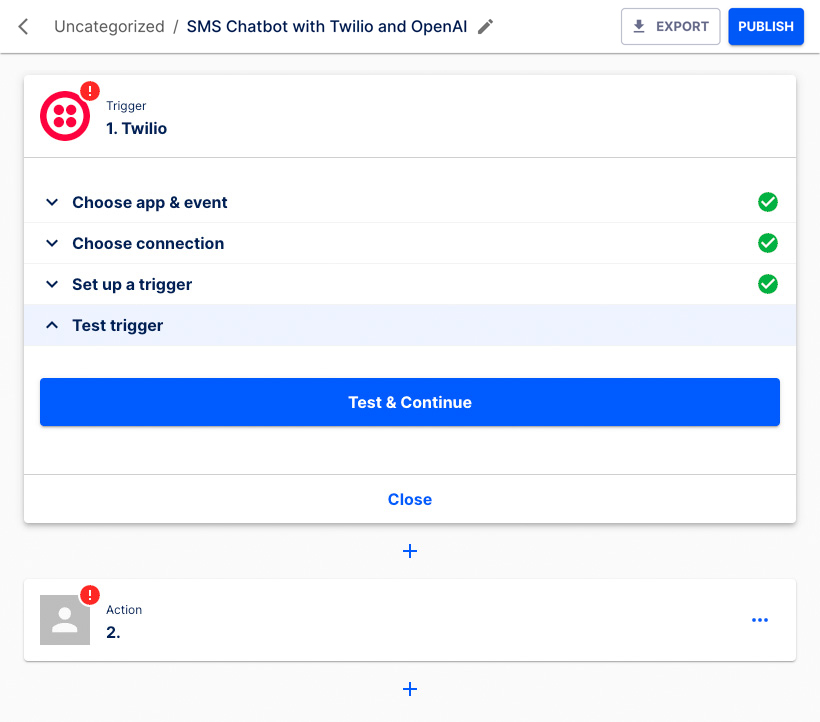Click the green checkmark beside Choose app & event
820x722 pixels.
(768, 202)
